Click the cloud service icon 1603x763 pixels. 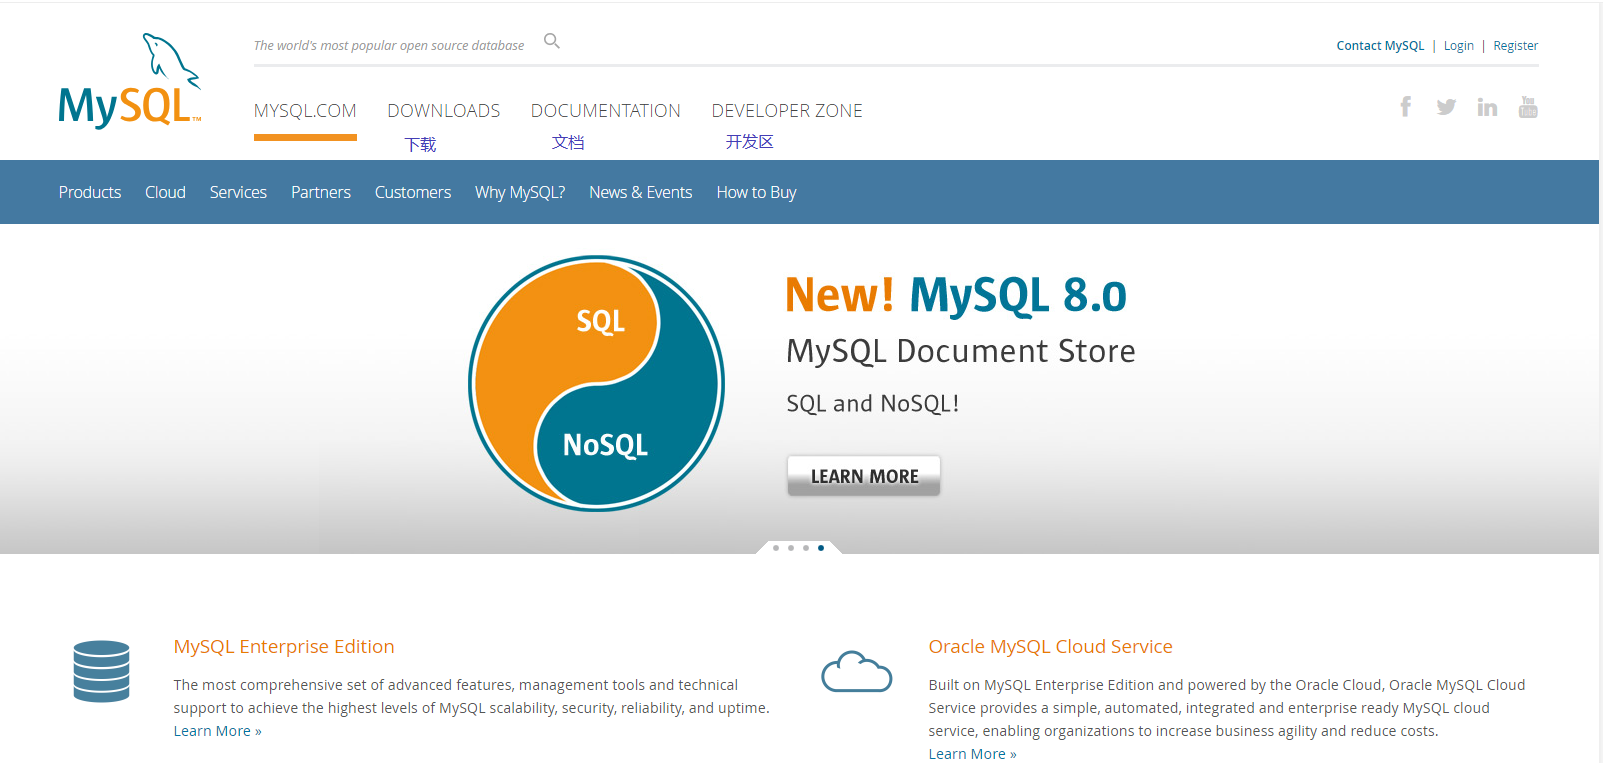click(x=856, y=671)
